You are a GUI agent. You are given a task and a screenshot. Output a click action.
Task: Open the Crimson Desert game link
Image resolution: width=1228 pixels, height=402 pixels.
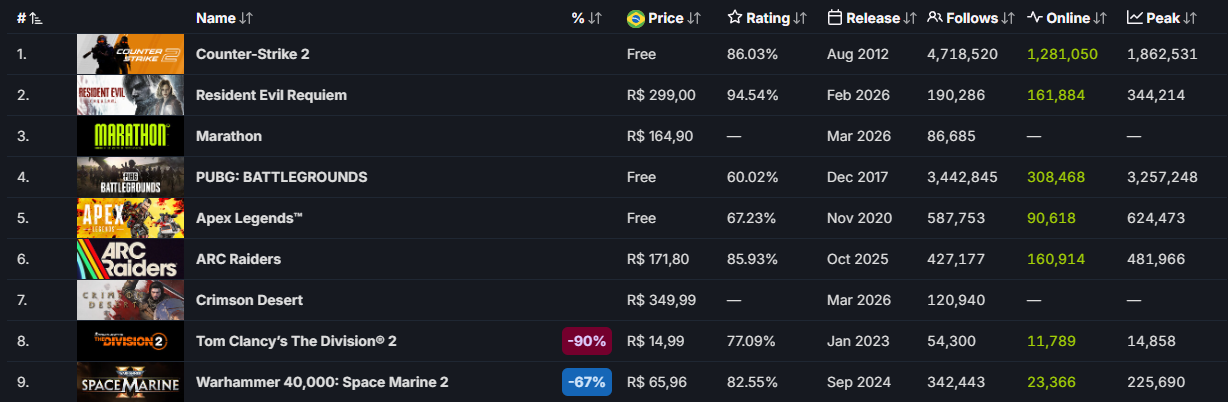249,300
